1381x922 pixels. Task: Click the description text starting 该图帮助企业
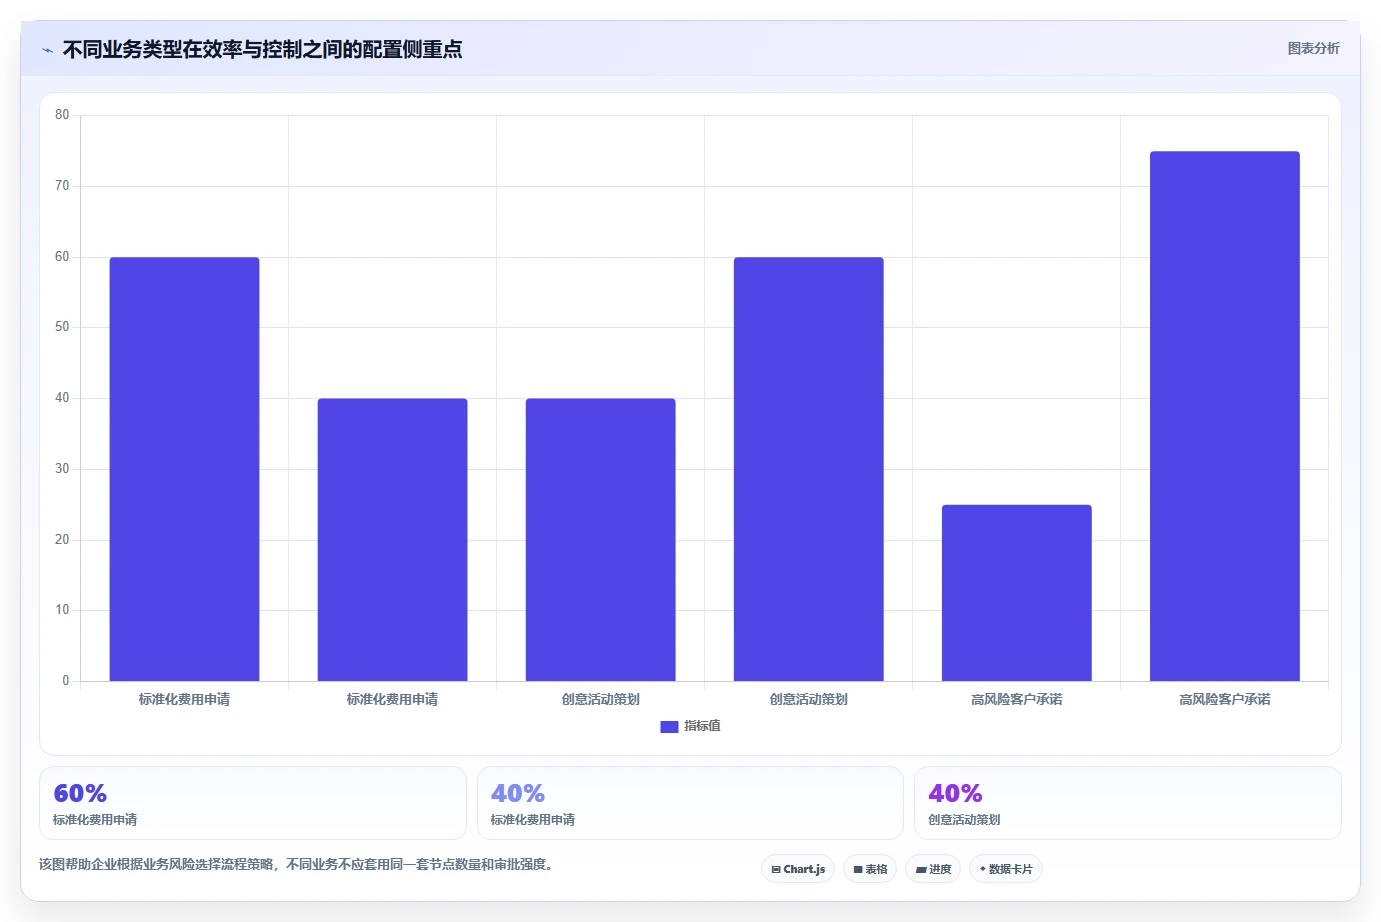(x=296, y=864)
